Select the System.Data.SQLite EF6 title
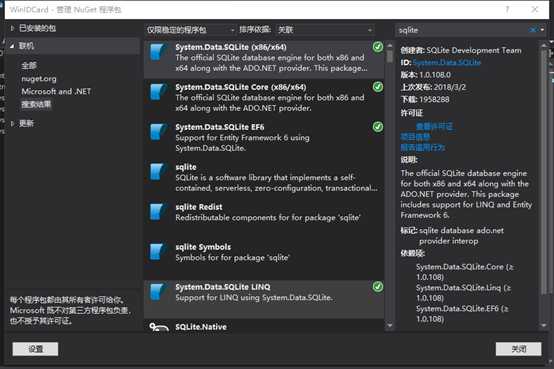 click(x=220, y=127)
